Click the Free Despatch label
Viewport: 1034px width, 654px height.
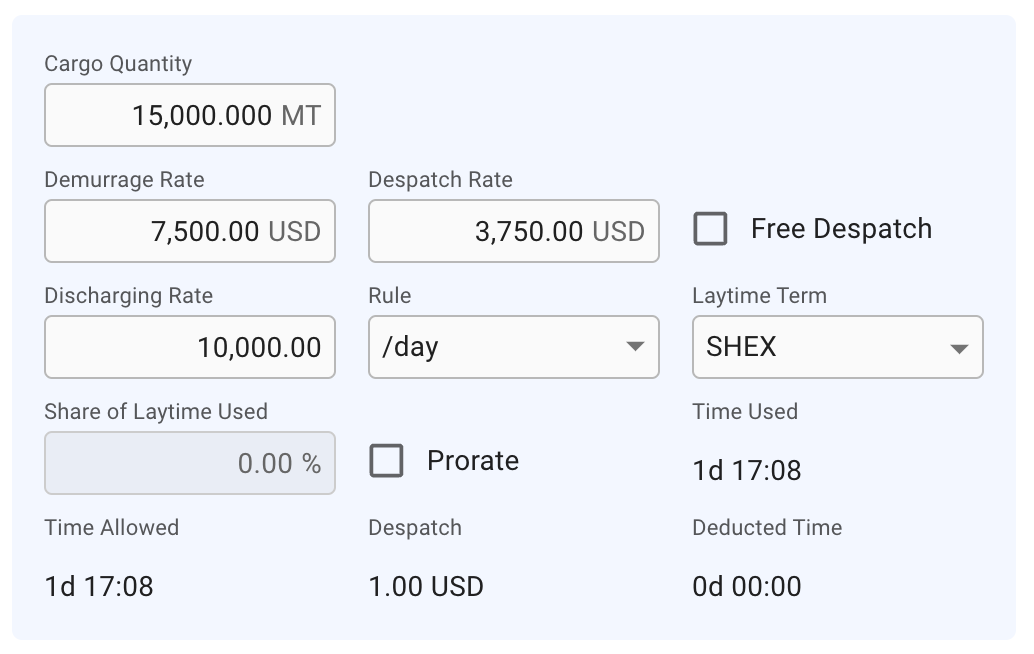(x=841, y=229)
